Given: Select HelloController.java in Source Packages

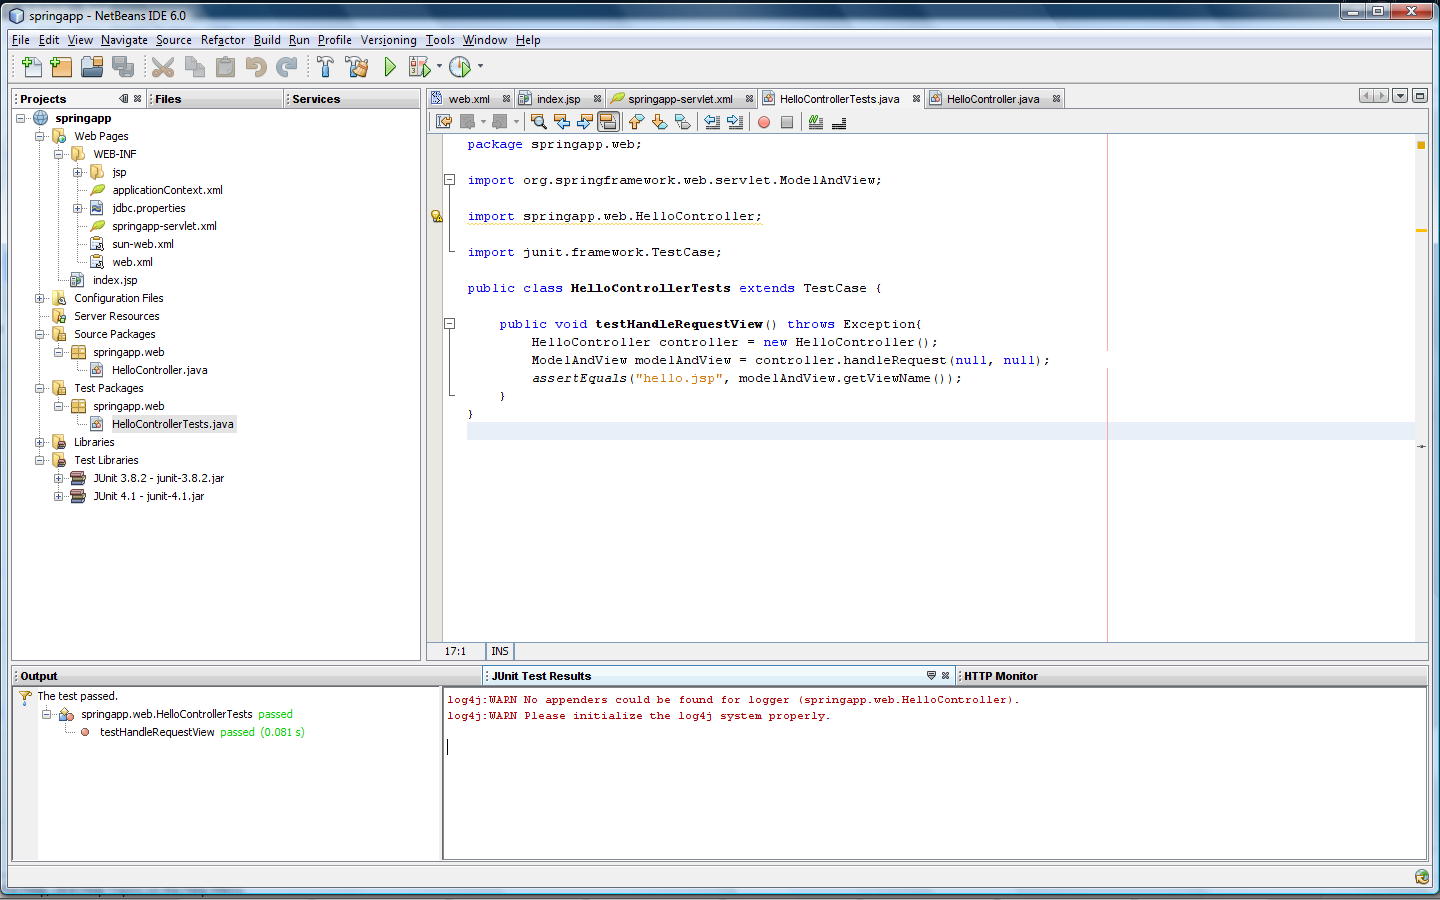Looking at the screenshot, I should coord(159,370).
